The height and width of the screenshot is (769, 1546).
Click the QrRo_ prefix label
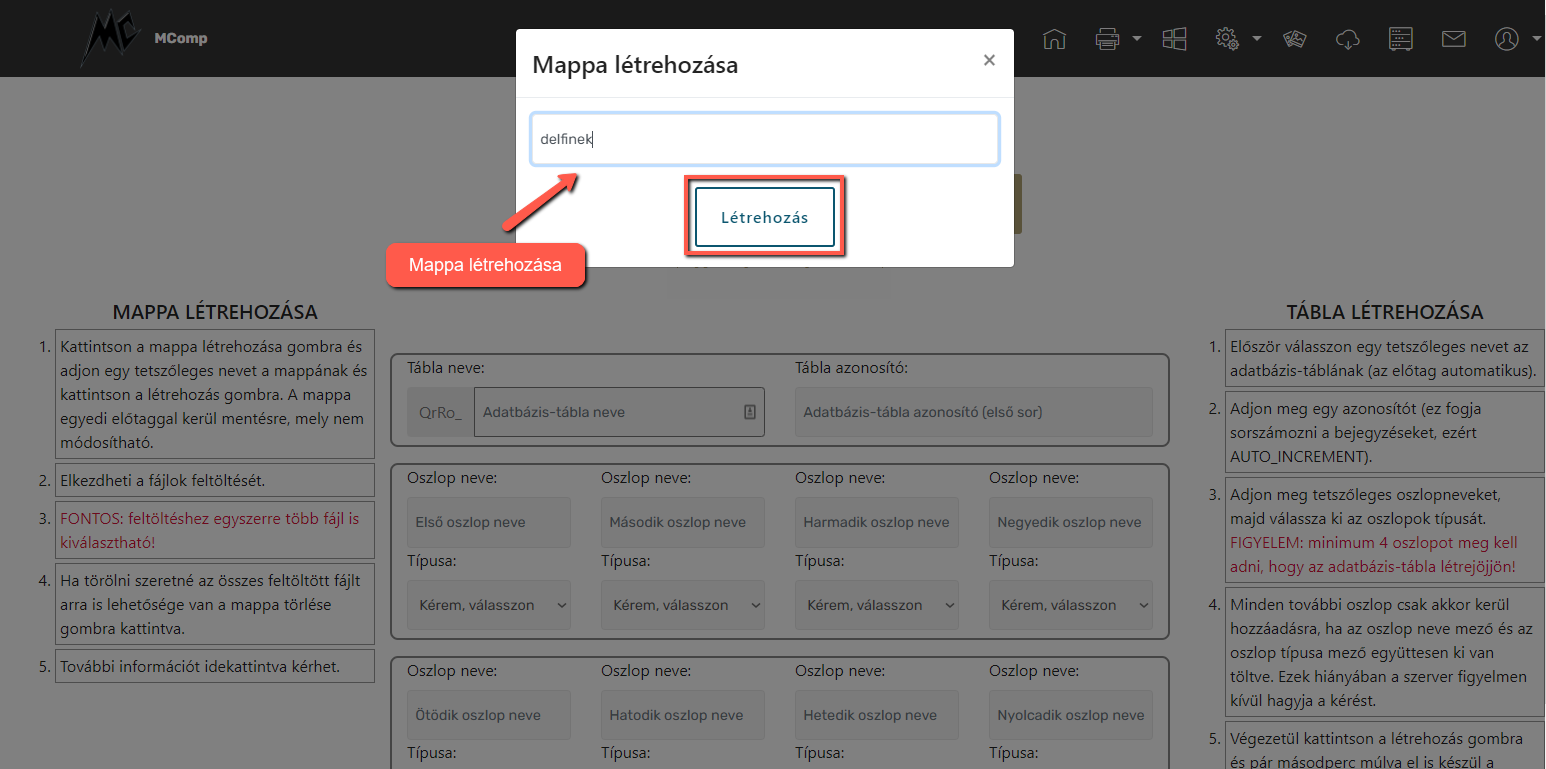[440, 412]
